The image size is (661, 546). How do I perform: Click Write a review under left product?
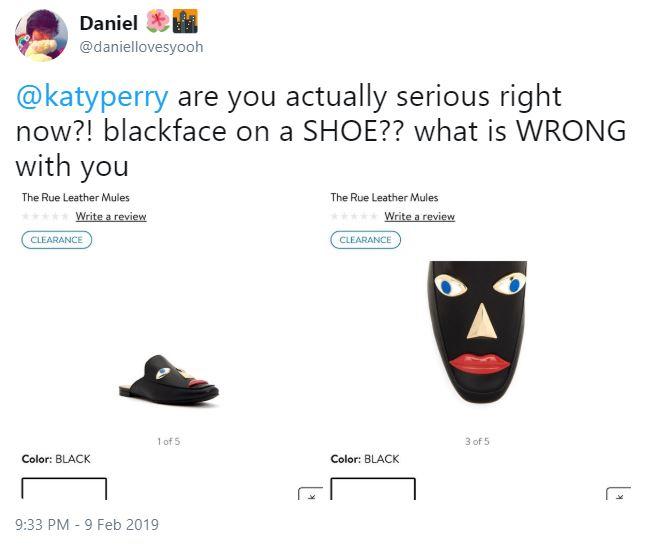pos(111,217)
